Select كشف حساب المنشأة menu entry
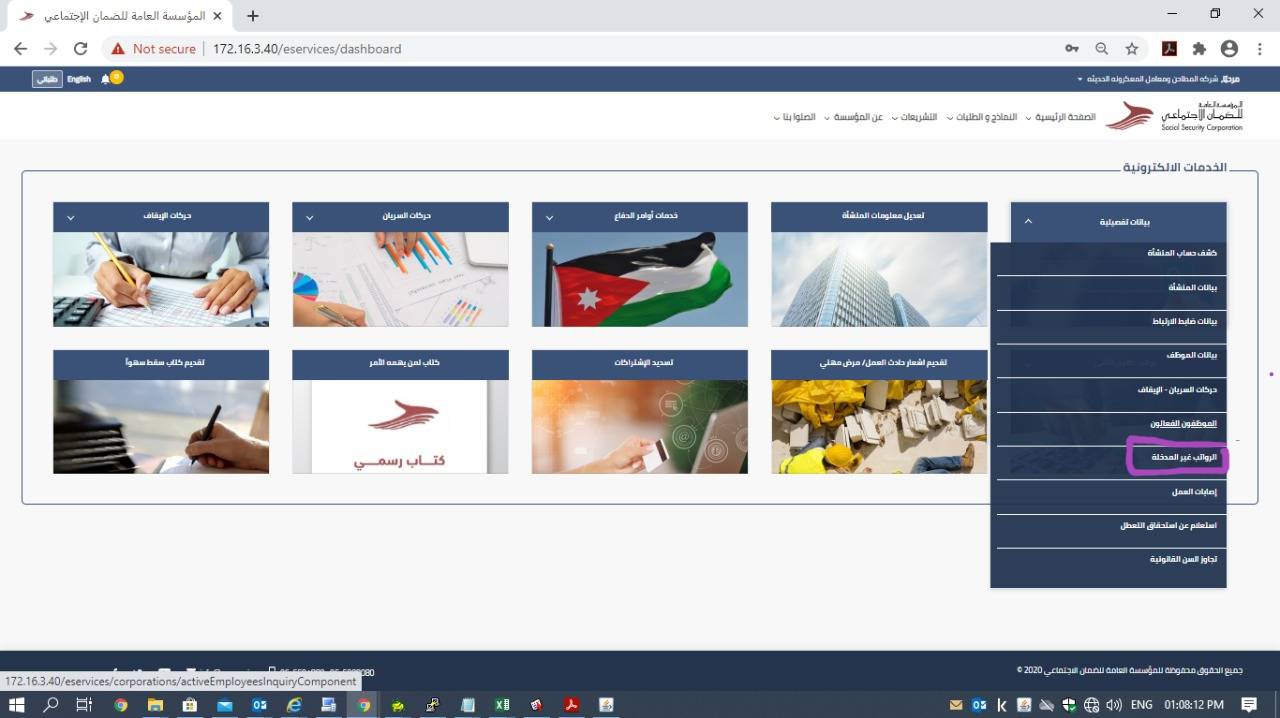This screenshot has height=718, width=1280. [x=1181, y=253]
